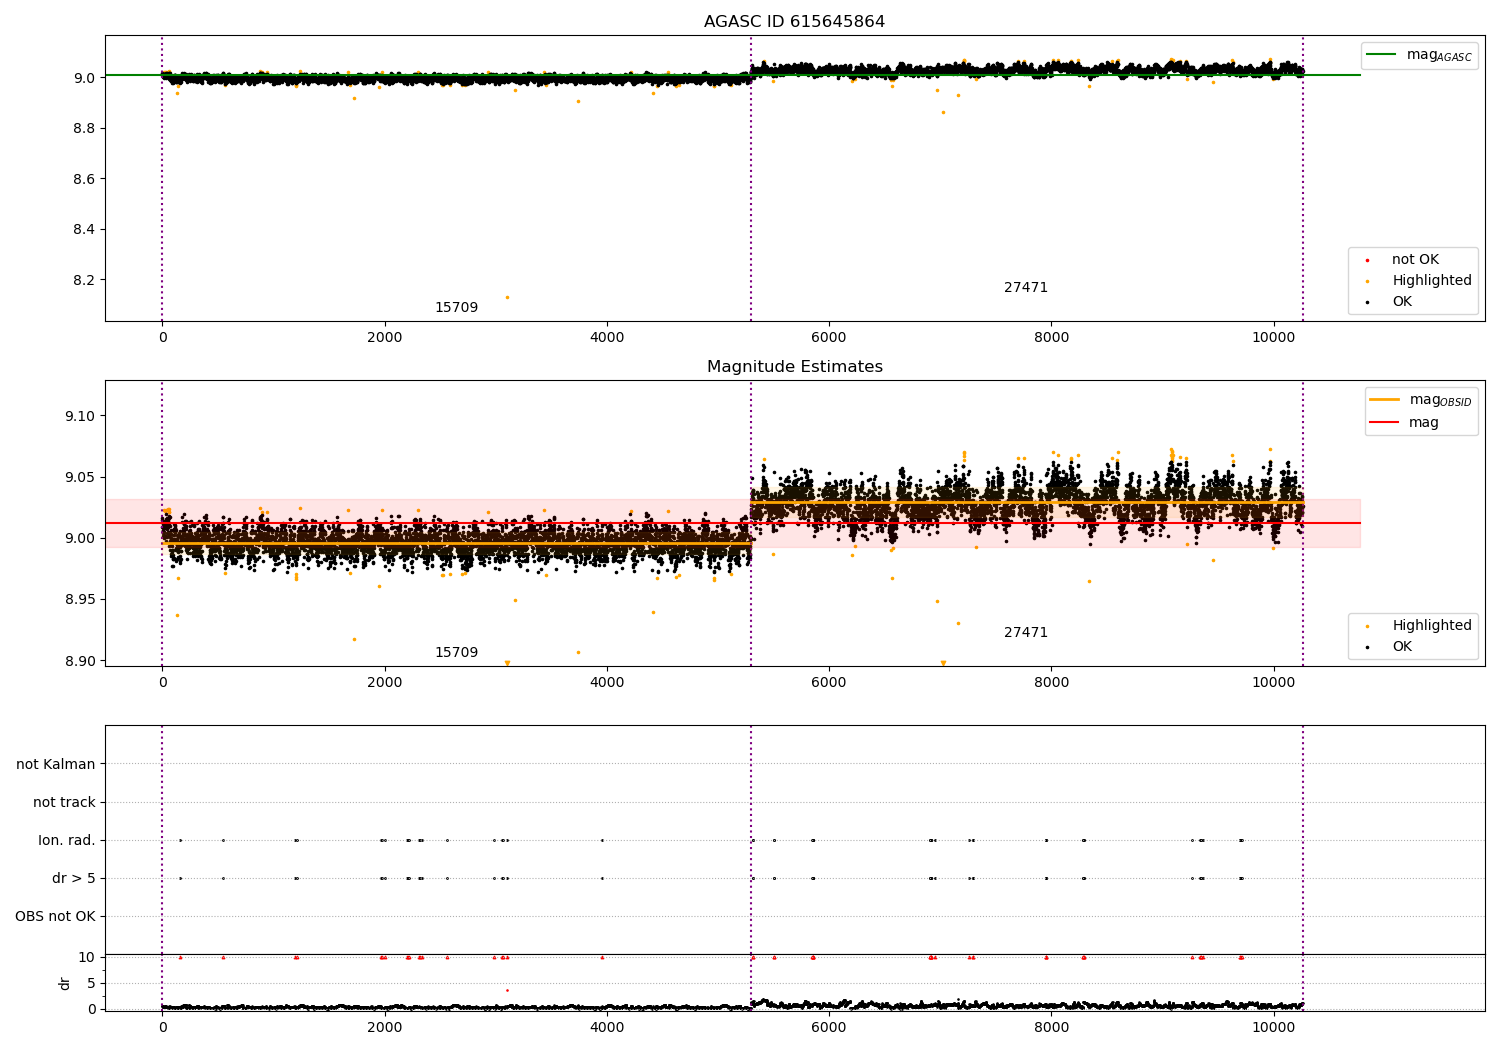Screen dimensions: 1500x1050
Task: Click the orange mag OBSID legend entry
Action: 1421,400
